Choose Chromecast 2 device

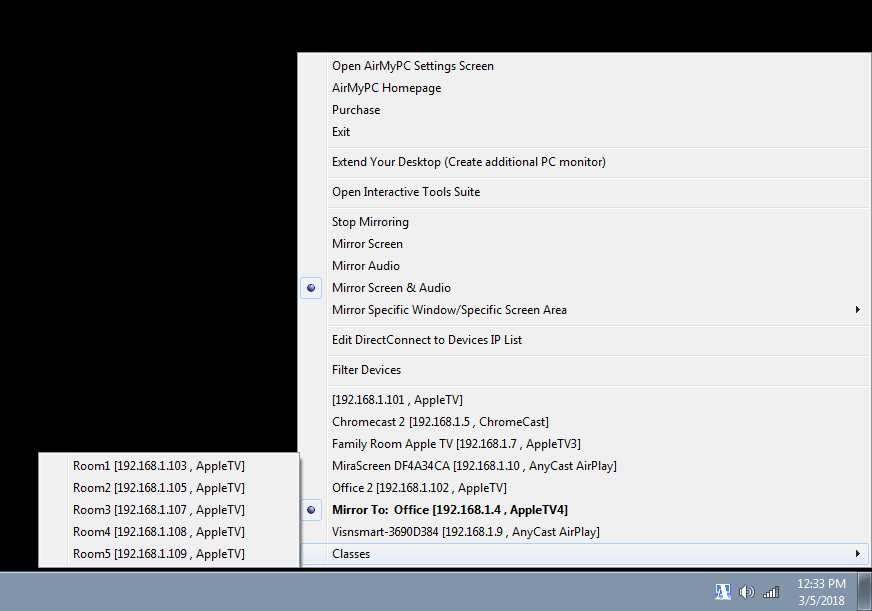pos(440,422)
